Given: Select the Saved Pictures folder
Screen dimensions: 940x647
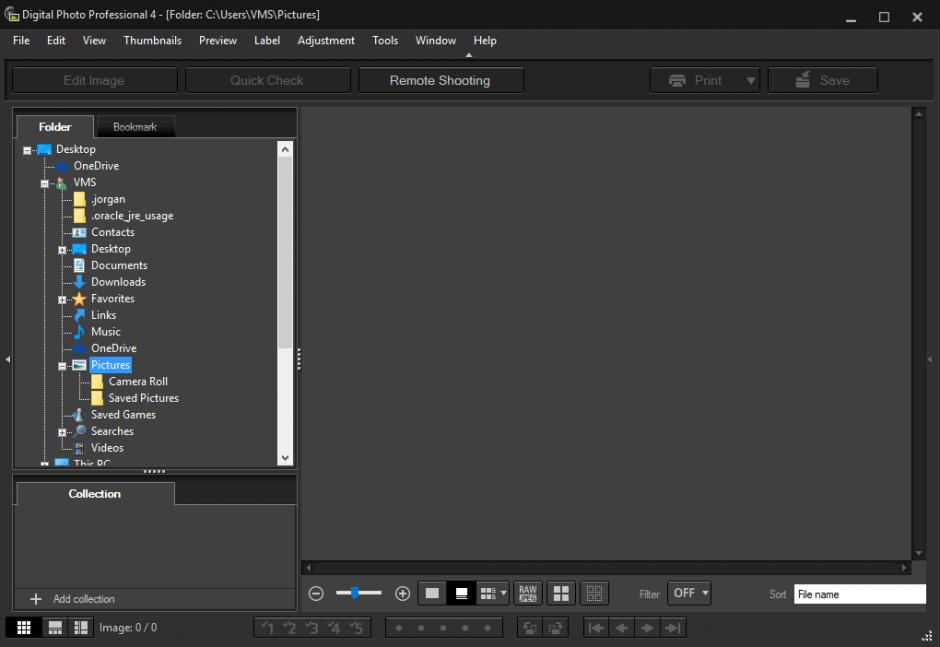Looking at the screenshot, I should pyautogui.click(x=143, y=398).
